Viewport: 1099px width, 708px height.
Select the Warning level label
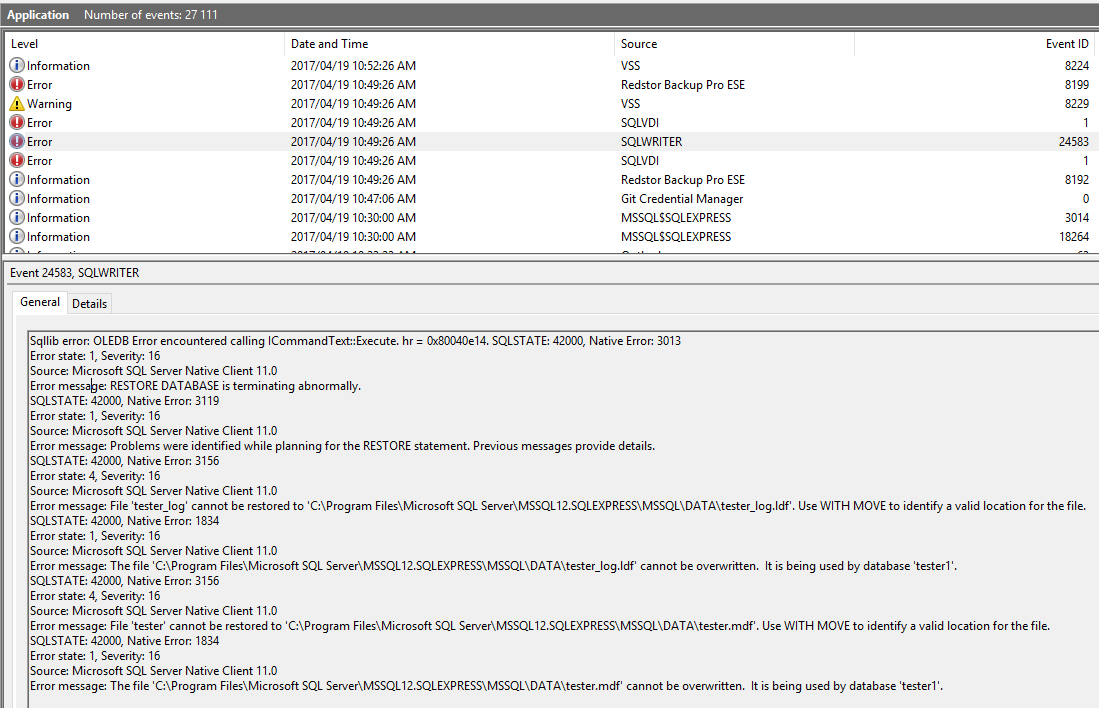point(49,104)
